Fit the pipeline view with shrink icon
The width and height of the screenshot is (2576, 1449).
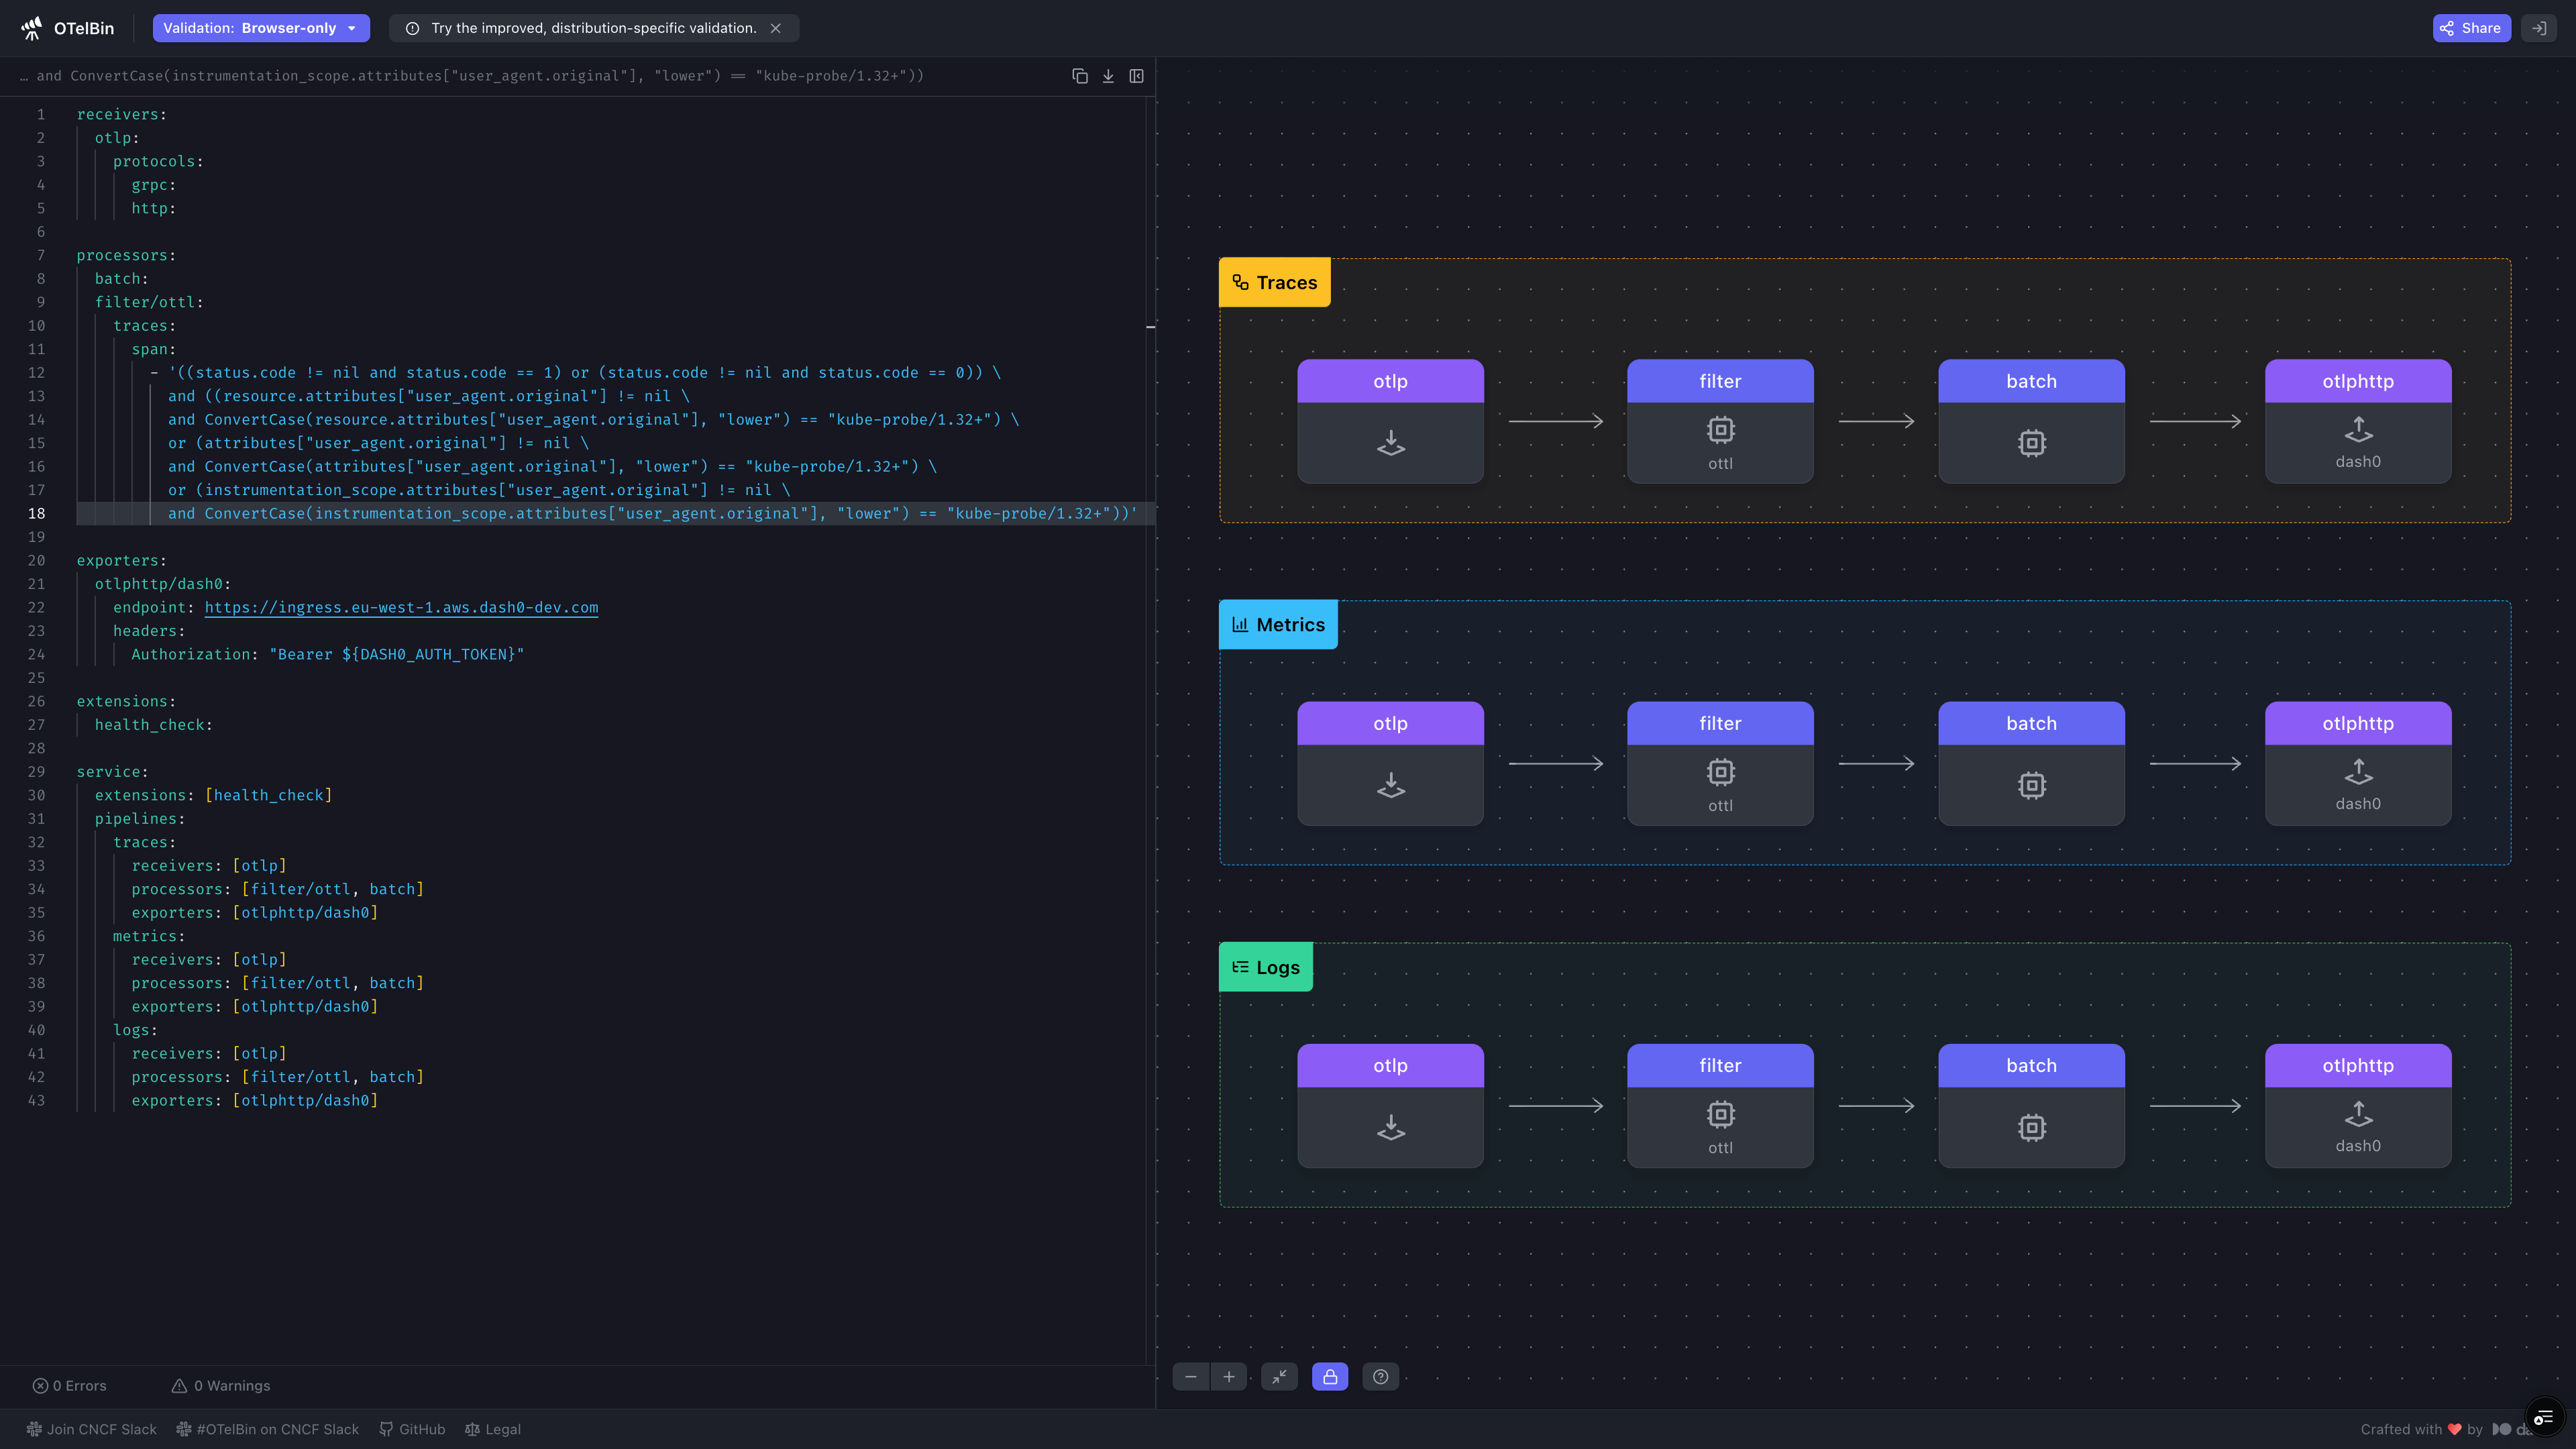pos(1279,1377)
